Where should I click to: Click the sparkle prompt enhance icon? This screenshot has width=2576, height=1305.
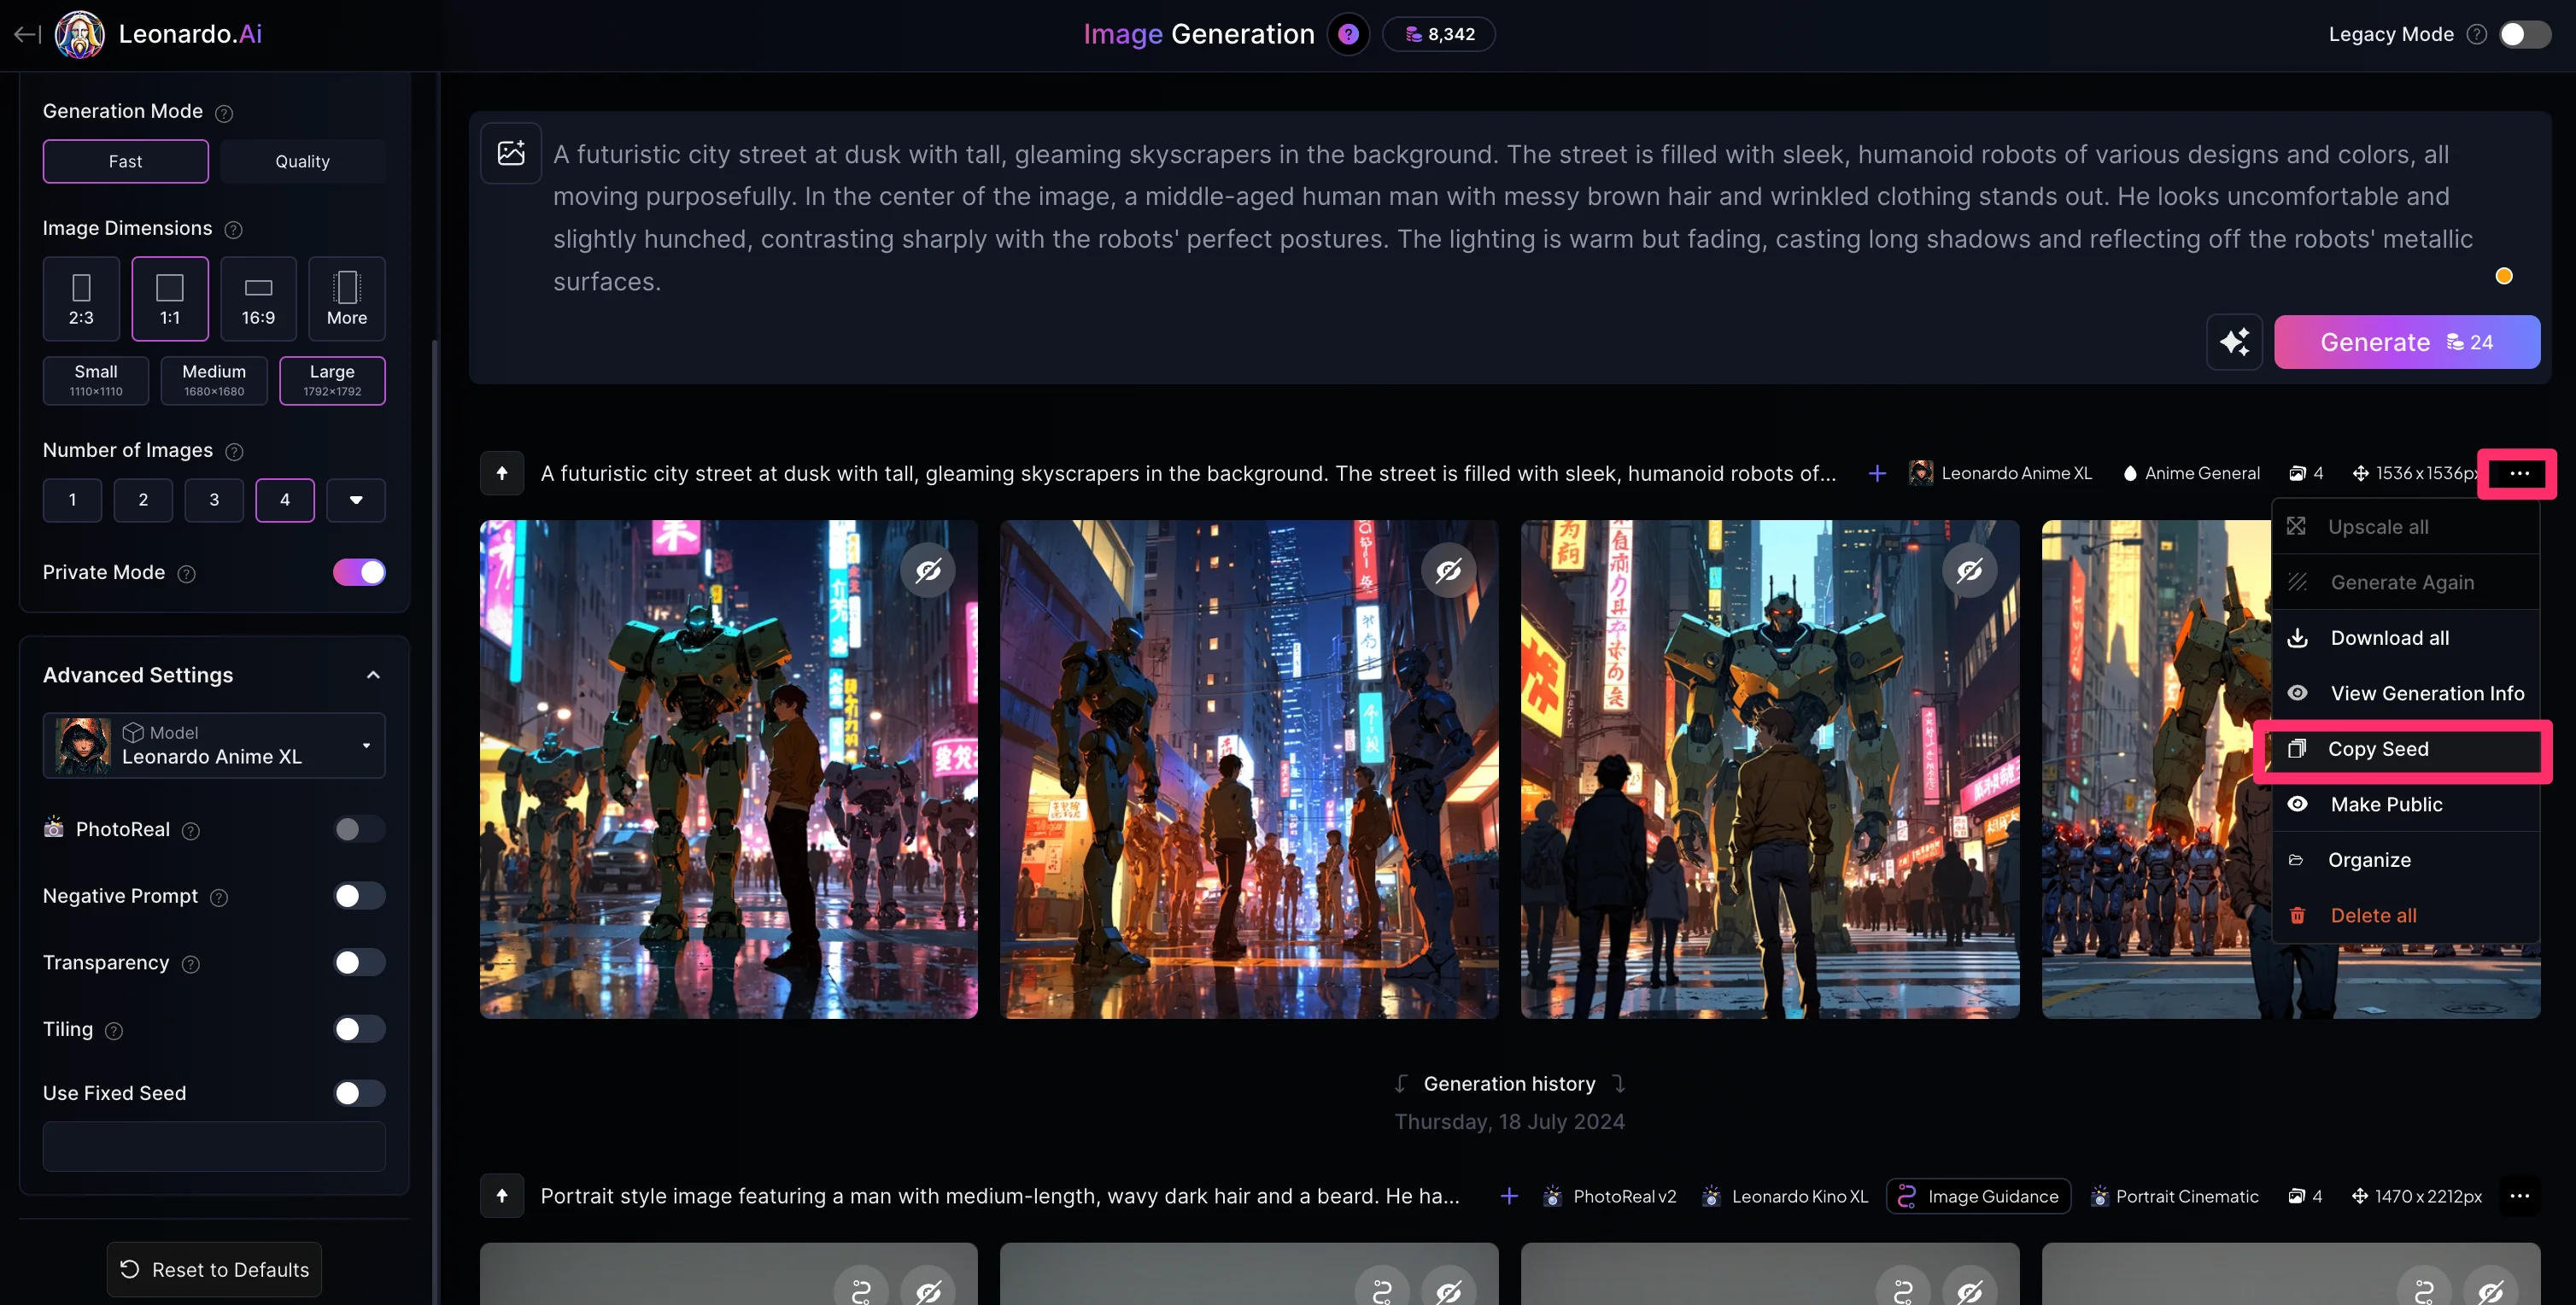click(2234, 342)
